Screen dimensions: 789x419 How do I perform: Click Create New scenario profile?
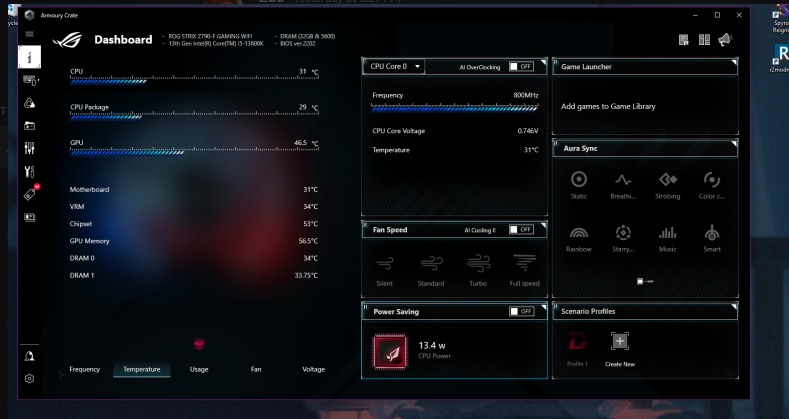[620, 350]
